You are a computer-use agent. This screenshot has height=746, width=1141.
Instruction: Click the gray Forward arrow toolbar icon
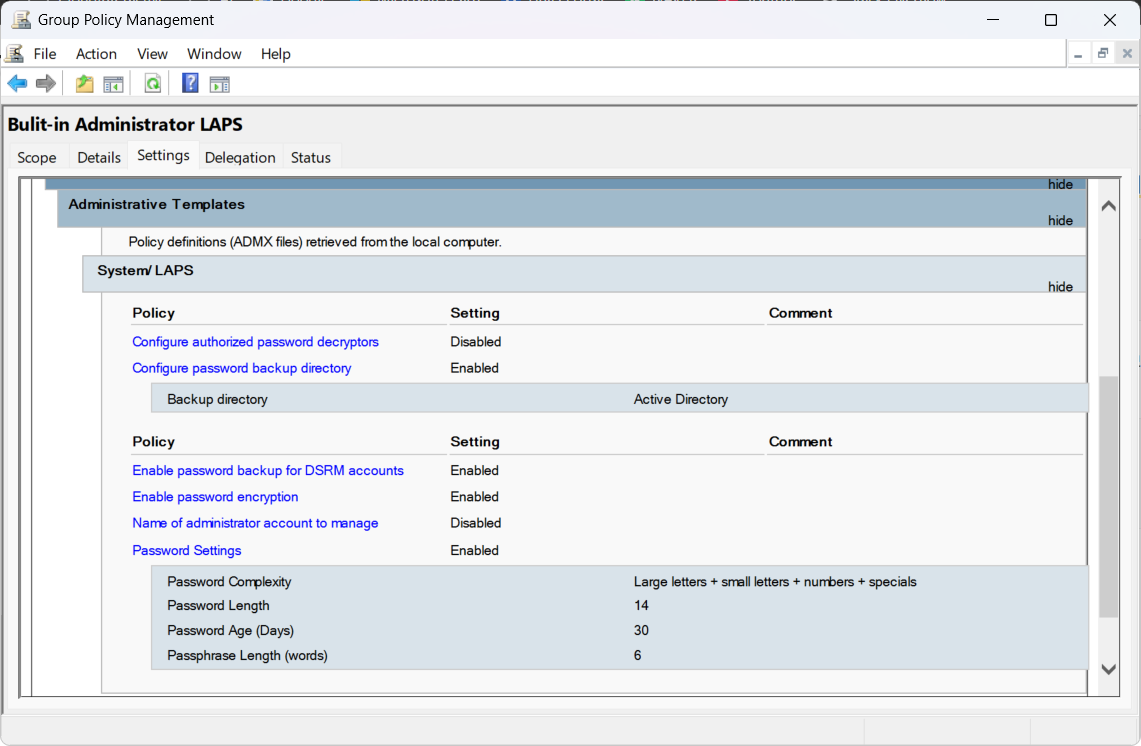click(46, 84)
